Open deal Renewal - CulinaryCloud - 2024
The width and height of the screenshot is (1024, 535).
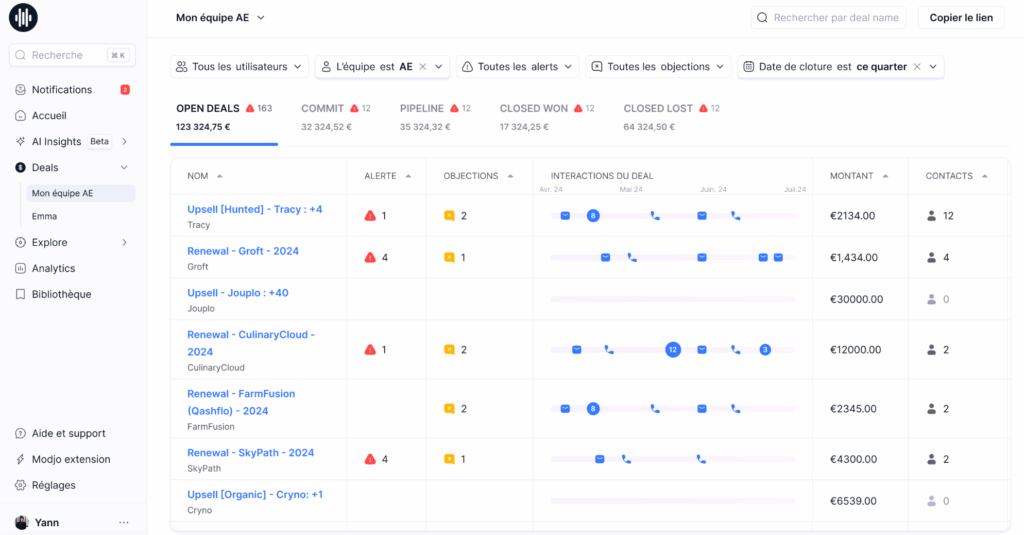(x=251, y=343)
